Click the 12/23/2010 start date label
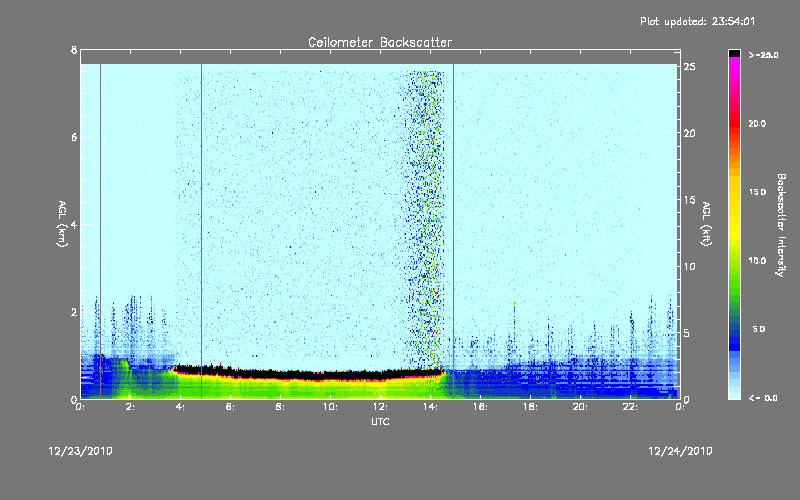The image size is (800, 500). pos(81,451)
